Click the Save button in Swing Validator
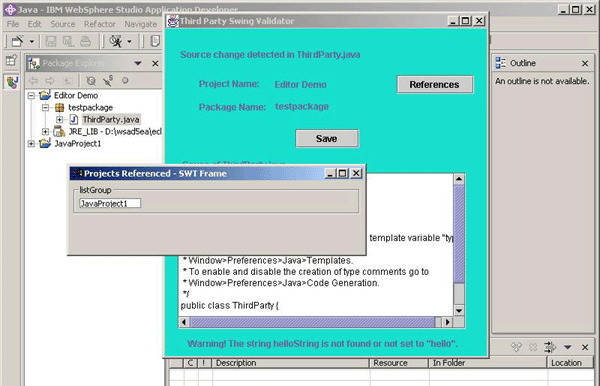This screenshot has width=600, height=386. tap(327, 138)
